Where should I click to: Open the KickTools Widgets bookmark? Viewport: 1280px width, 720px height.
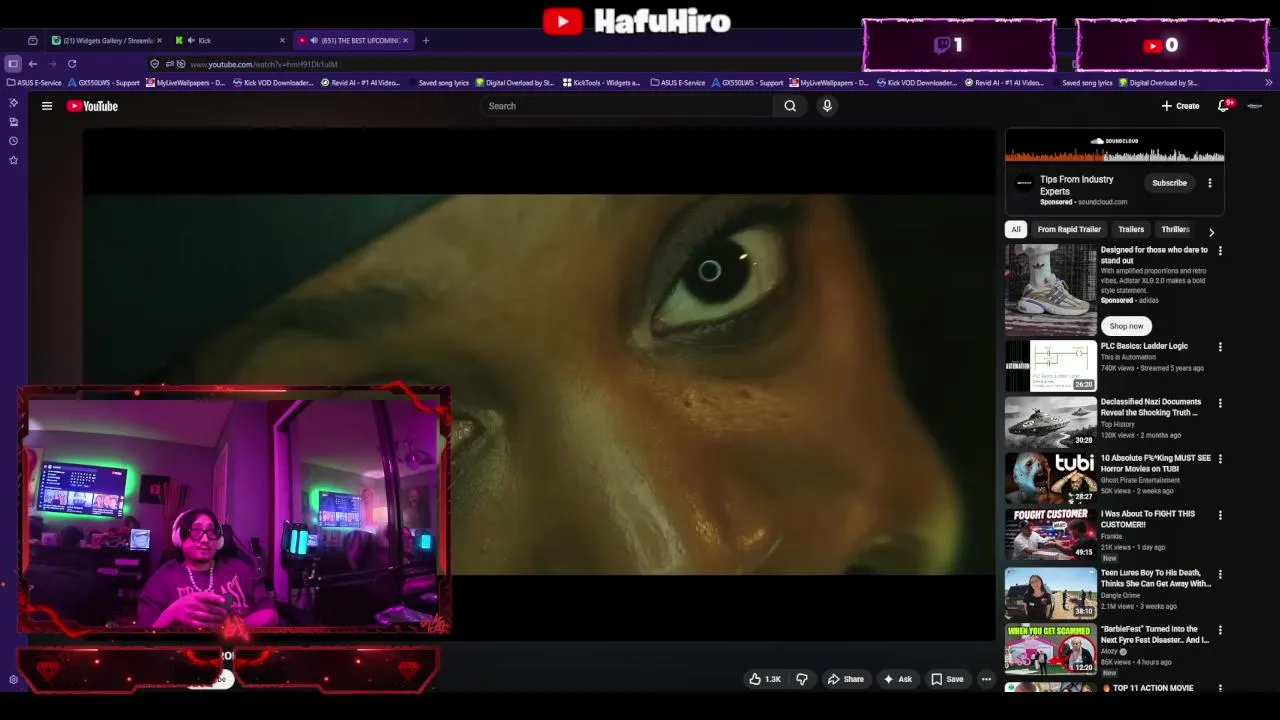[601, 83]
